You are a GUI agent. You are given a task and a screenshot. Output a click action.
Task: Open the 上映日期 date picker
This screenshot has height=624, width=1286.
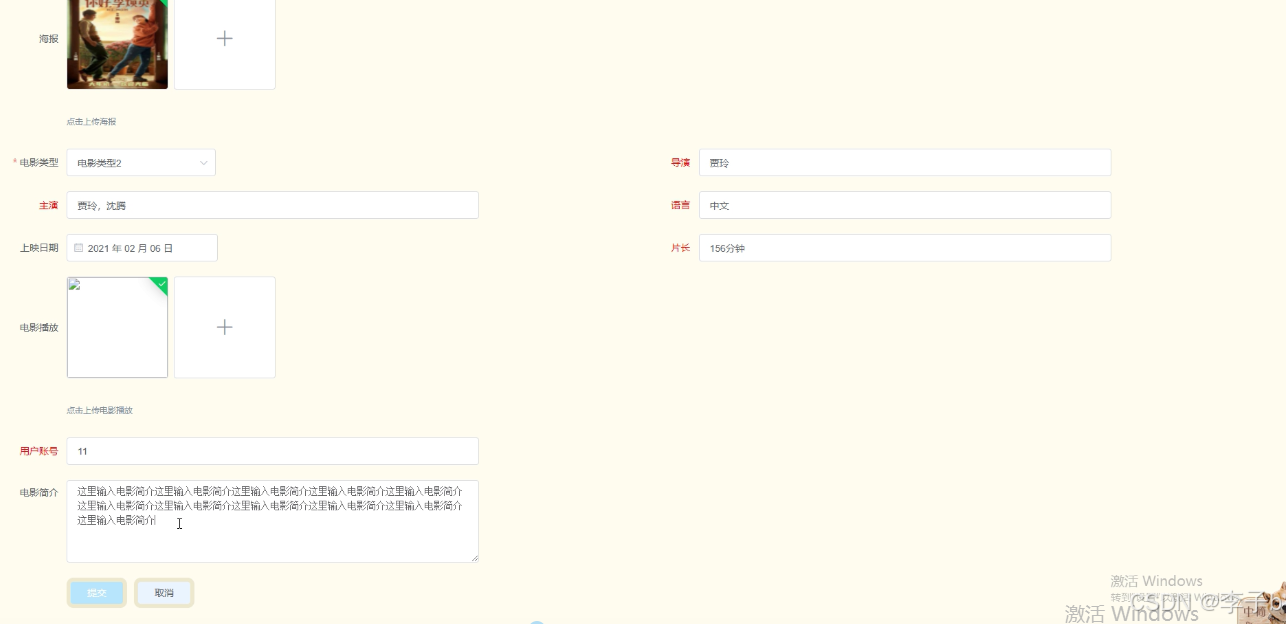click(142, 248)
